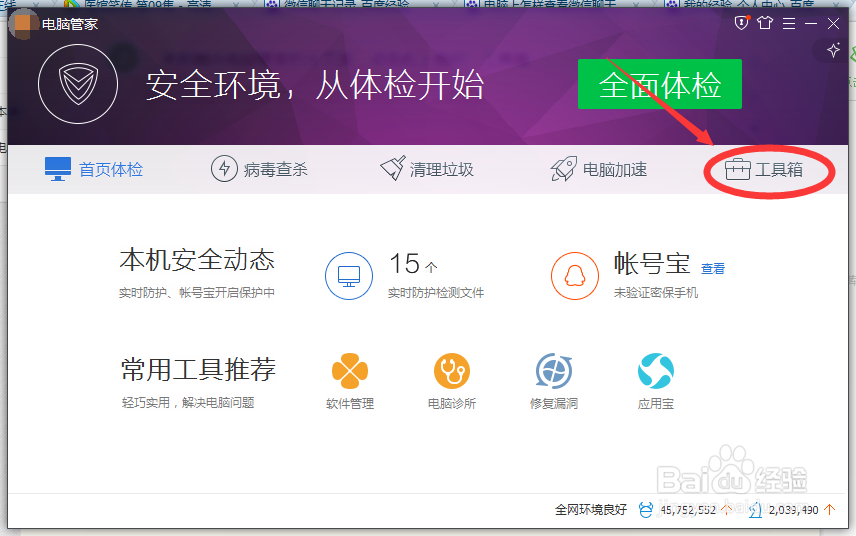
Task: Open the 工具箱 toolbox tab
Action: [764, 170]
